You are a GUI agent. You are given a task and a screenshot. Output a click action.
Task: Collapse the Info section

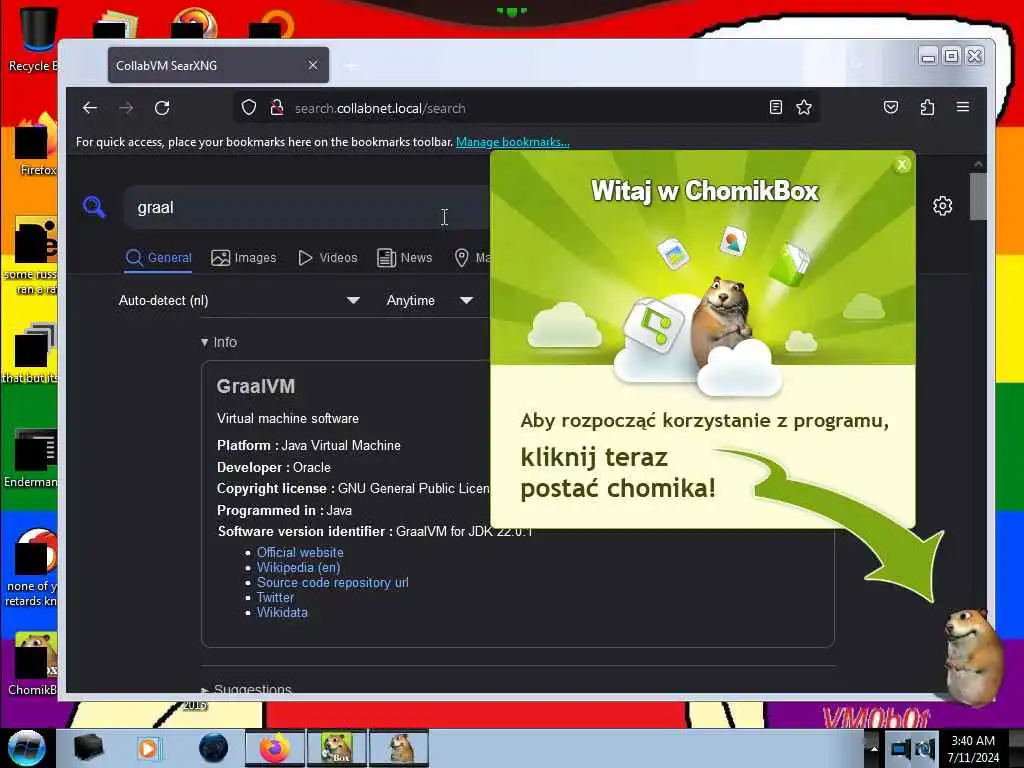pos(219,342)
